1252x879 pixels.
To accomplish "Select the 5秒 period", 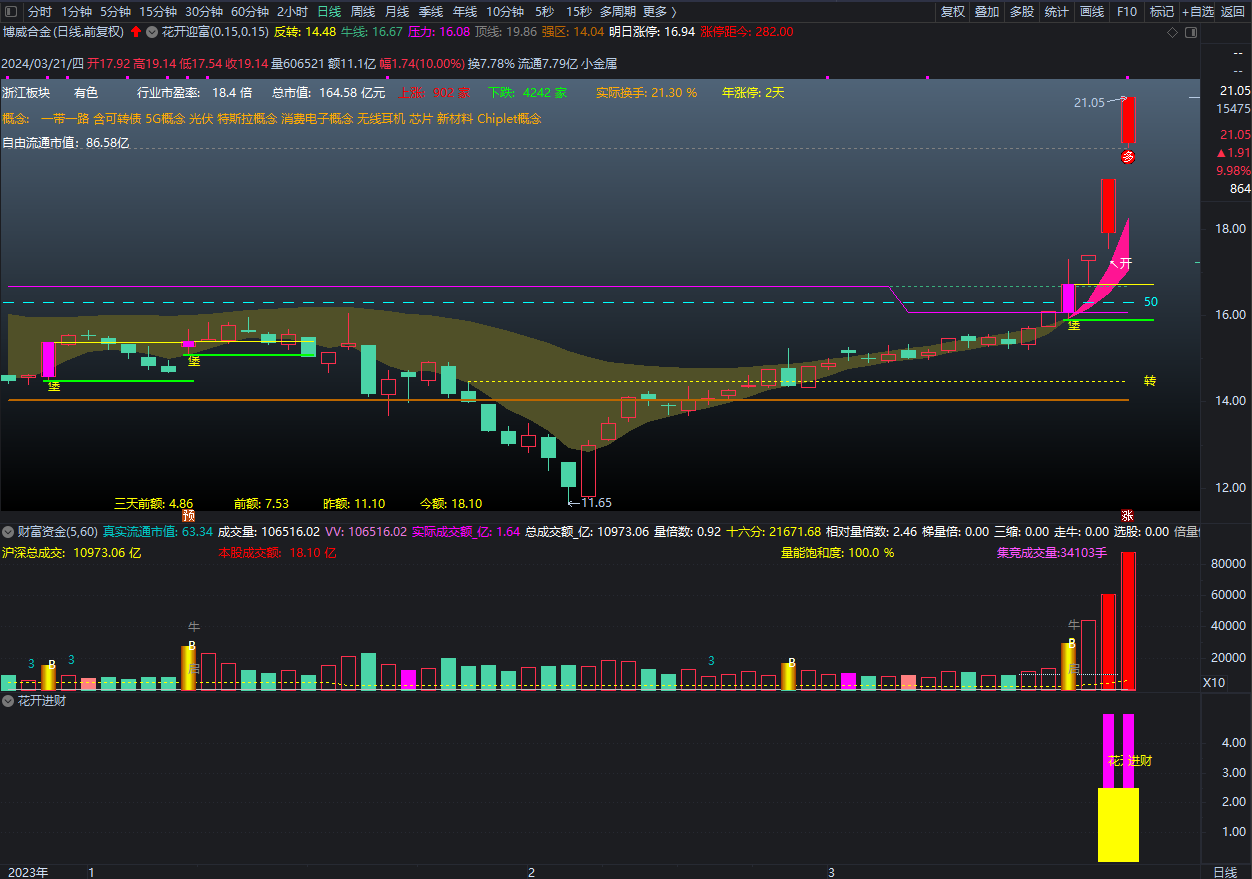I will [544, 12].
